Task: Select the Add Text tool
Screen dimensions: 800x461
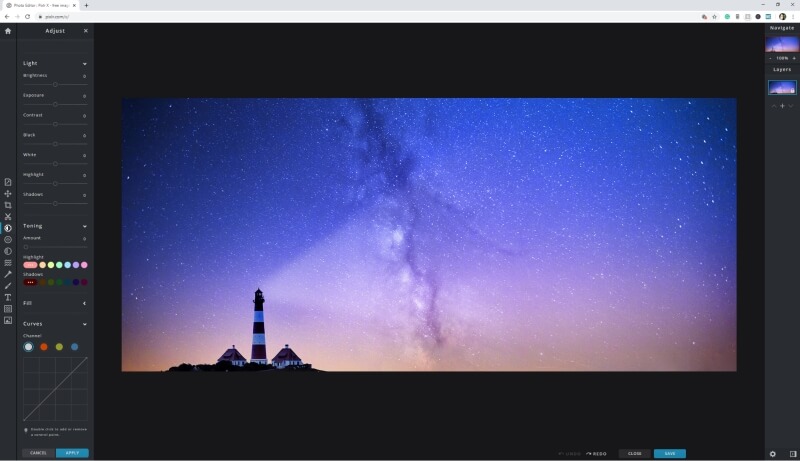Action: 8,297
